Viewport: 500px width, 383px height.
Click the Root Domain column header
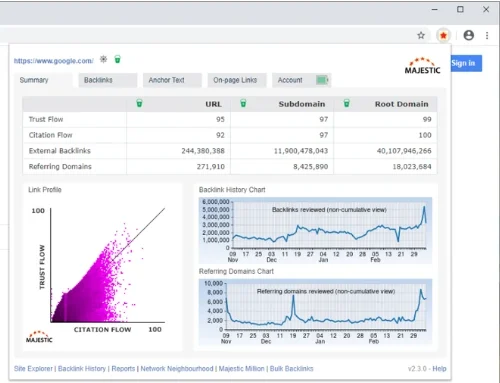(402, 104)
